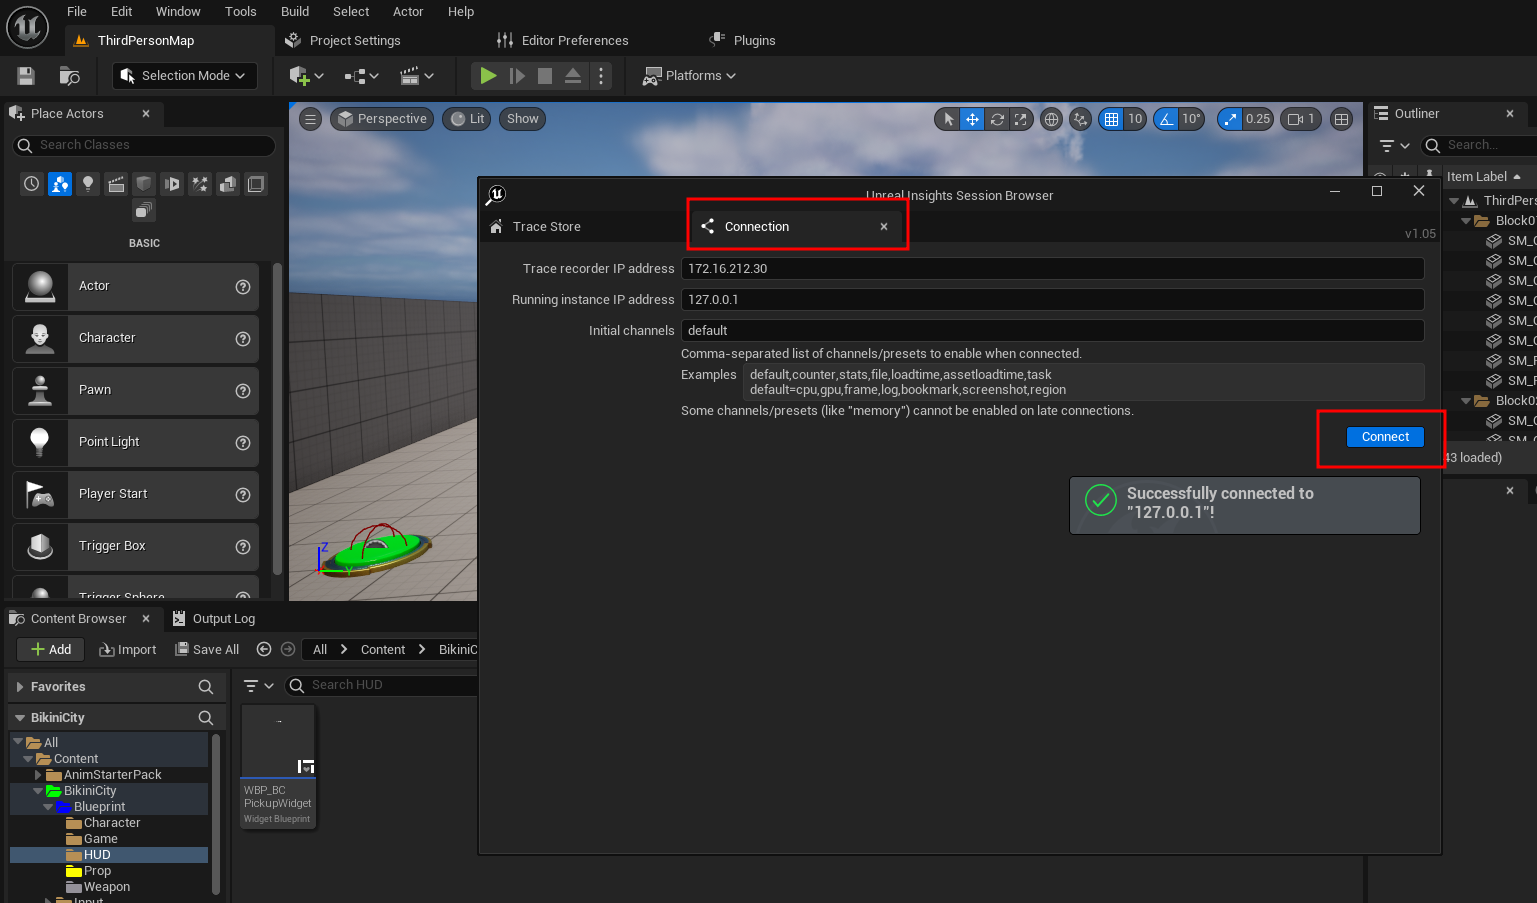Open the Selection Mode dropdown
1537x903 pixels.
point(184,76)
